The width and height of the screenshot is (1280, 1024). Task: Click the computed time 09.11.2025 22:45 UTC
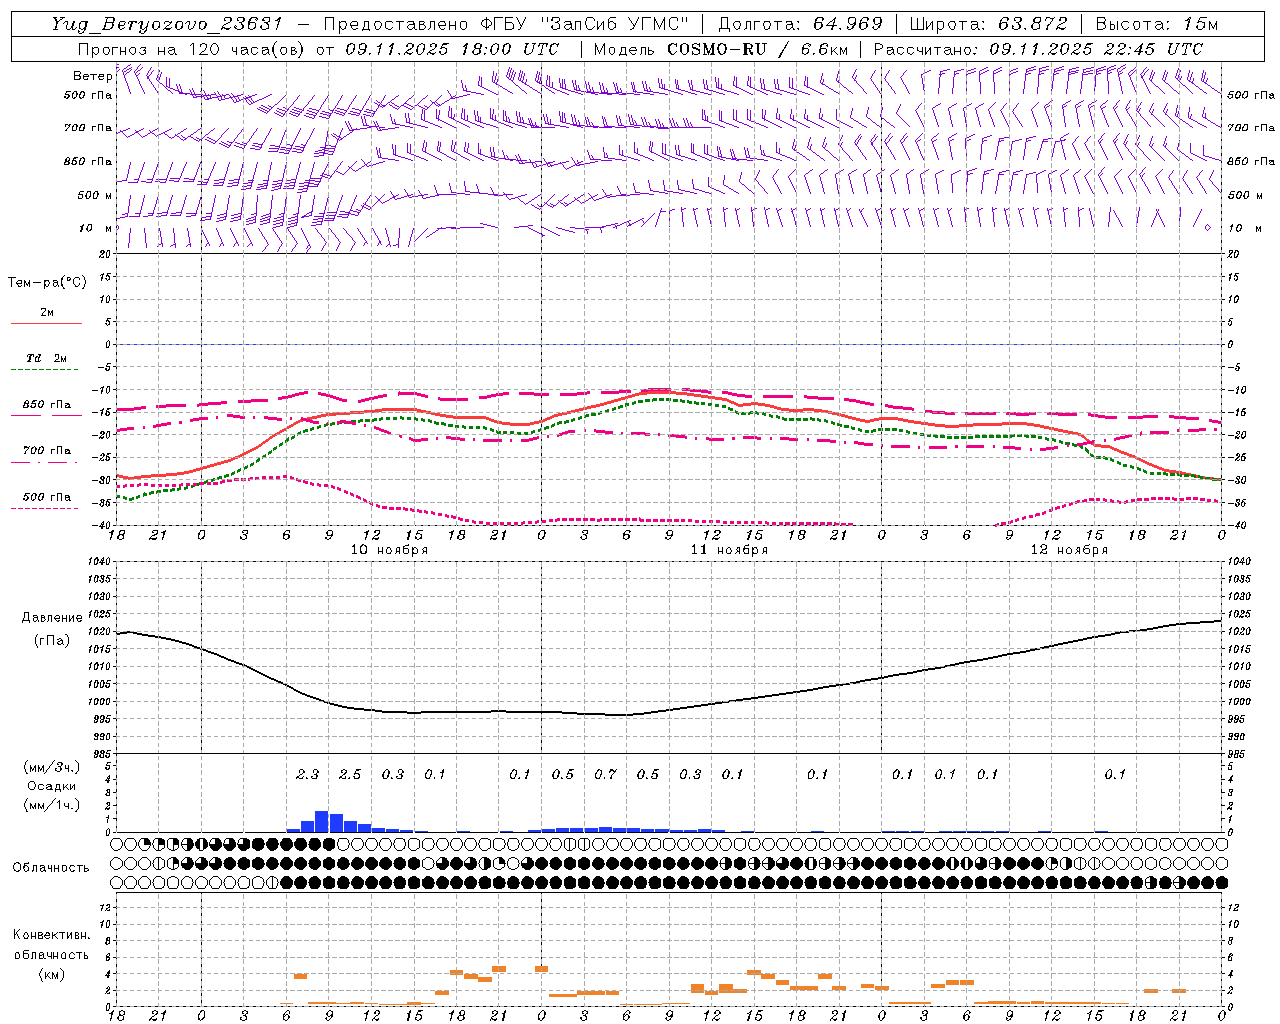1096,49
